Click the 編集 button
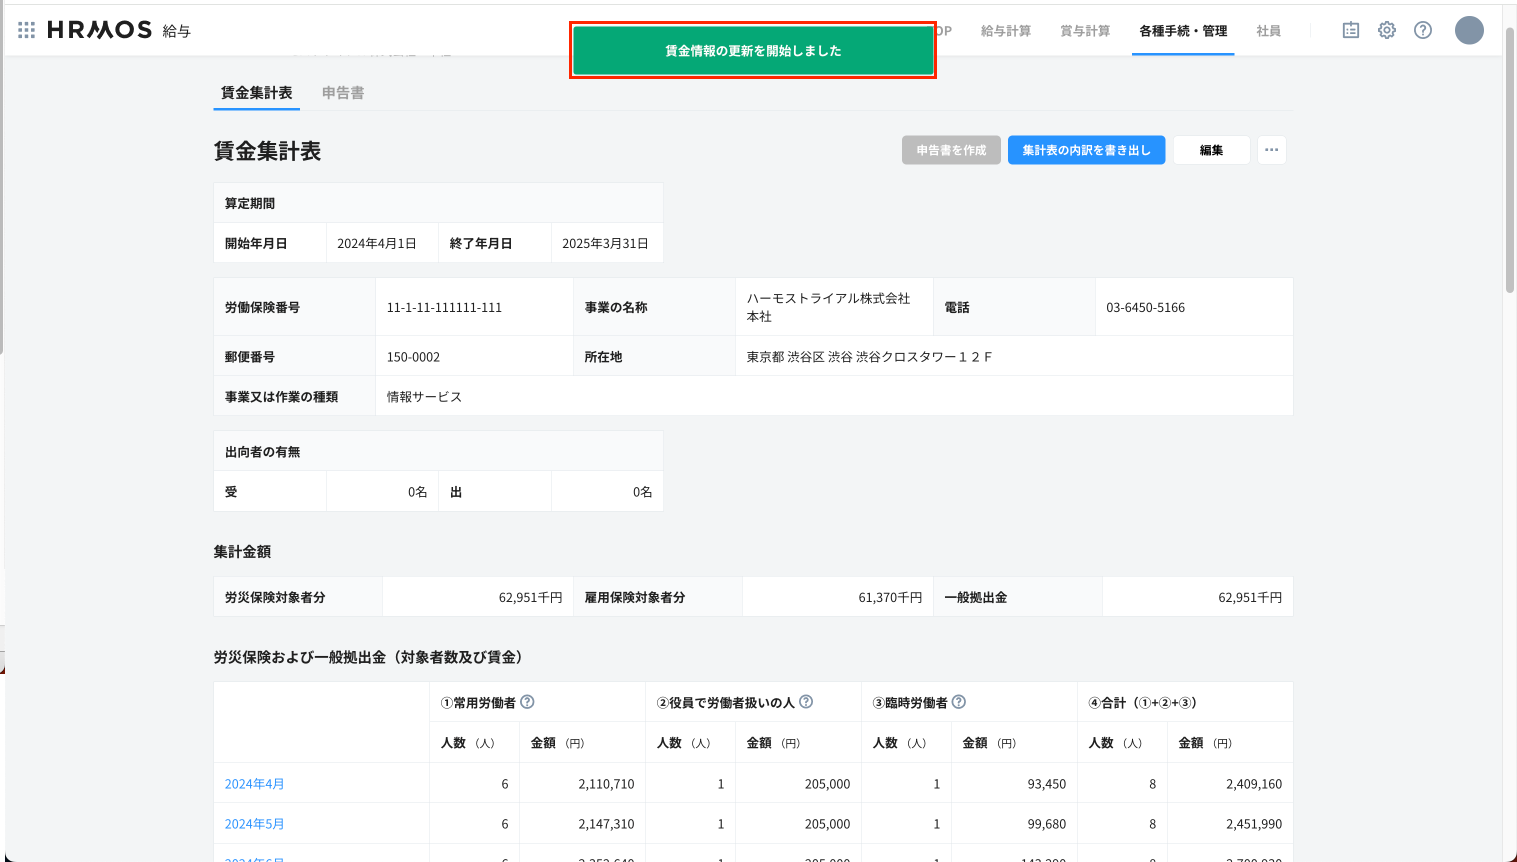This screenshot has height=862, width=1517. click(1211, 150)
